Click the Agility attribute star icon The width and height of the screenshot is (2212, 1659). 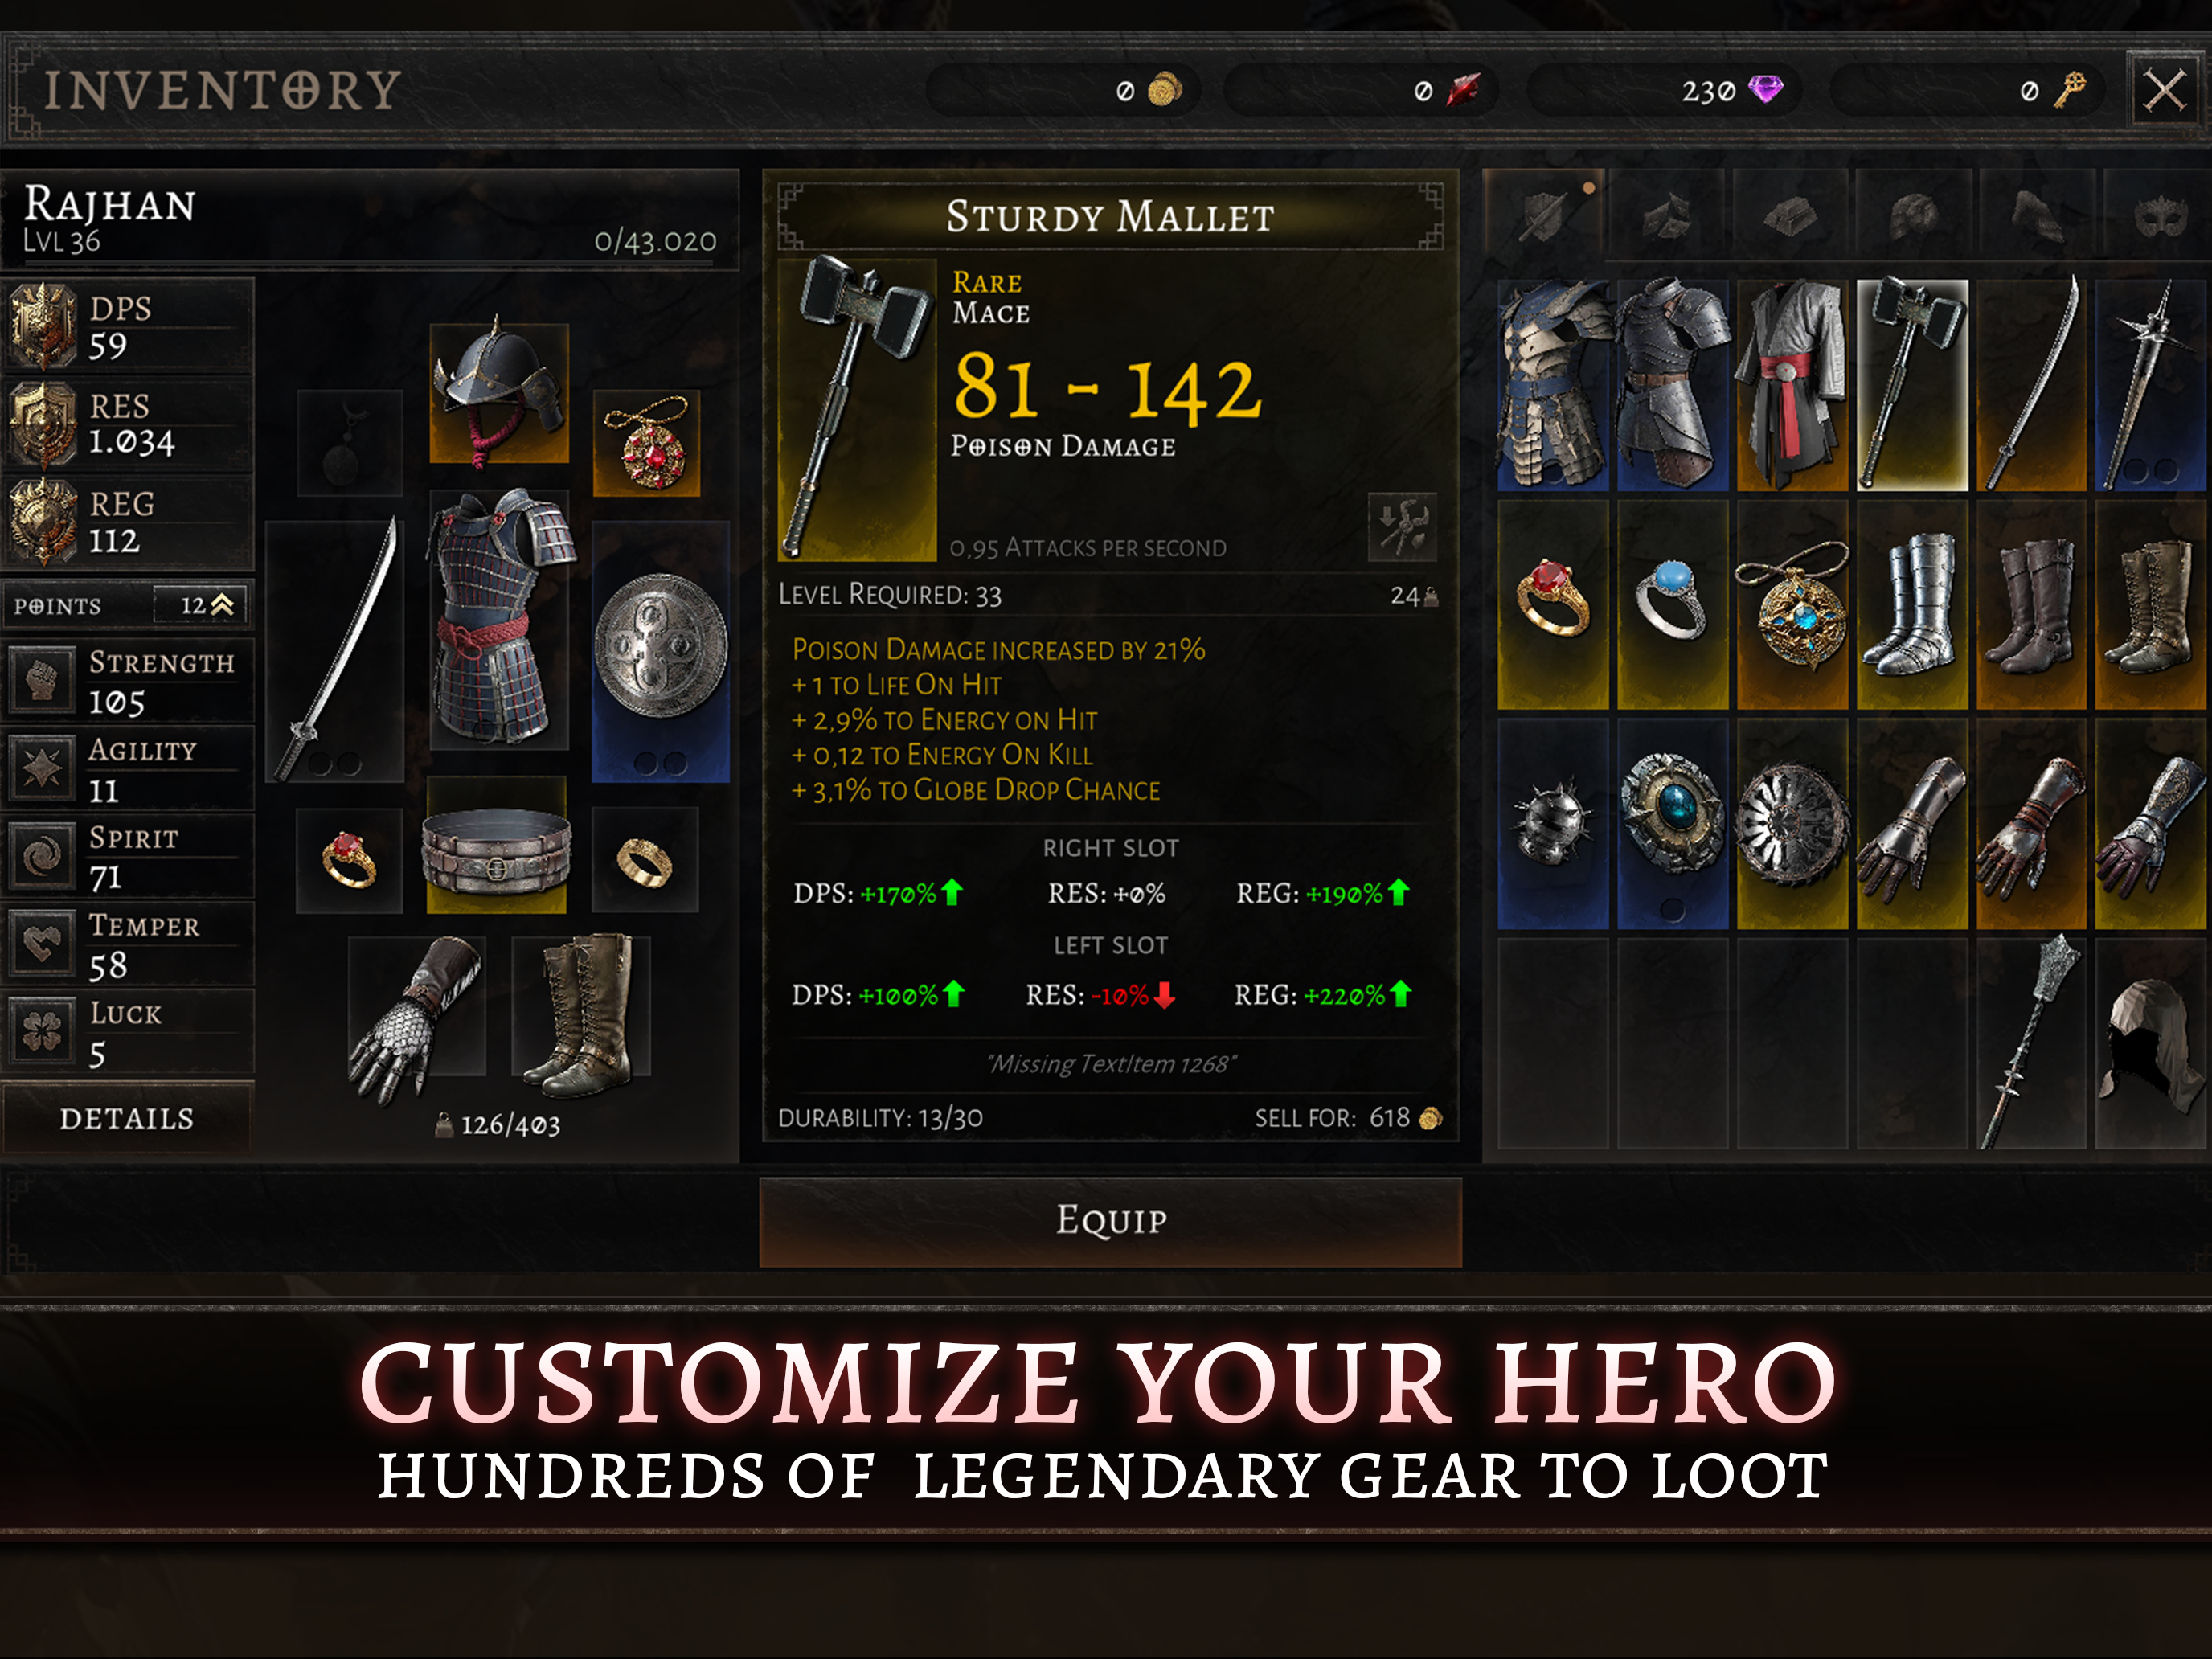(x=42, y=768)
